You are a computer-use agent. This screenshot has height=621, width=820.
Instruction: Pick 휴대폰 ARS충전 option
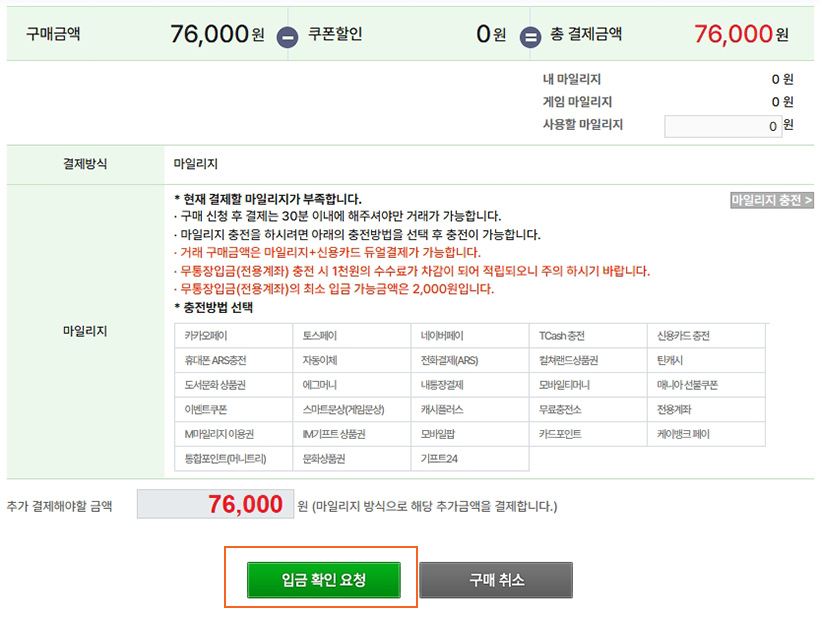point(216,360)
